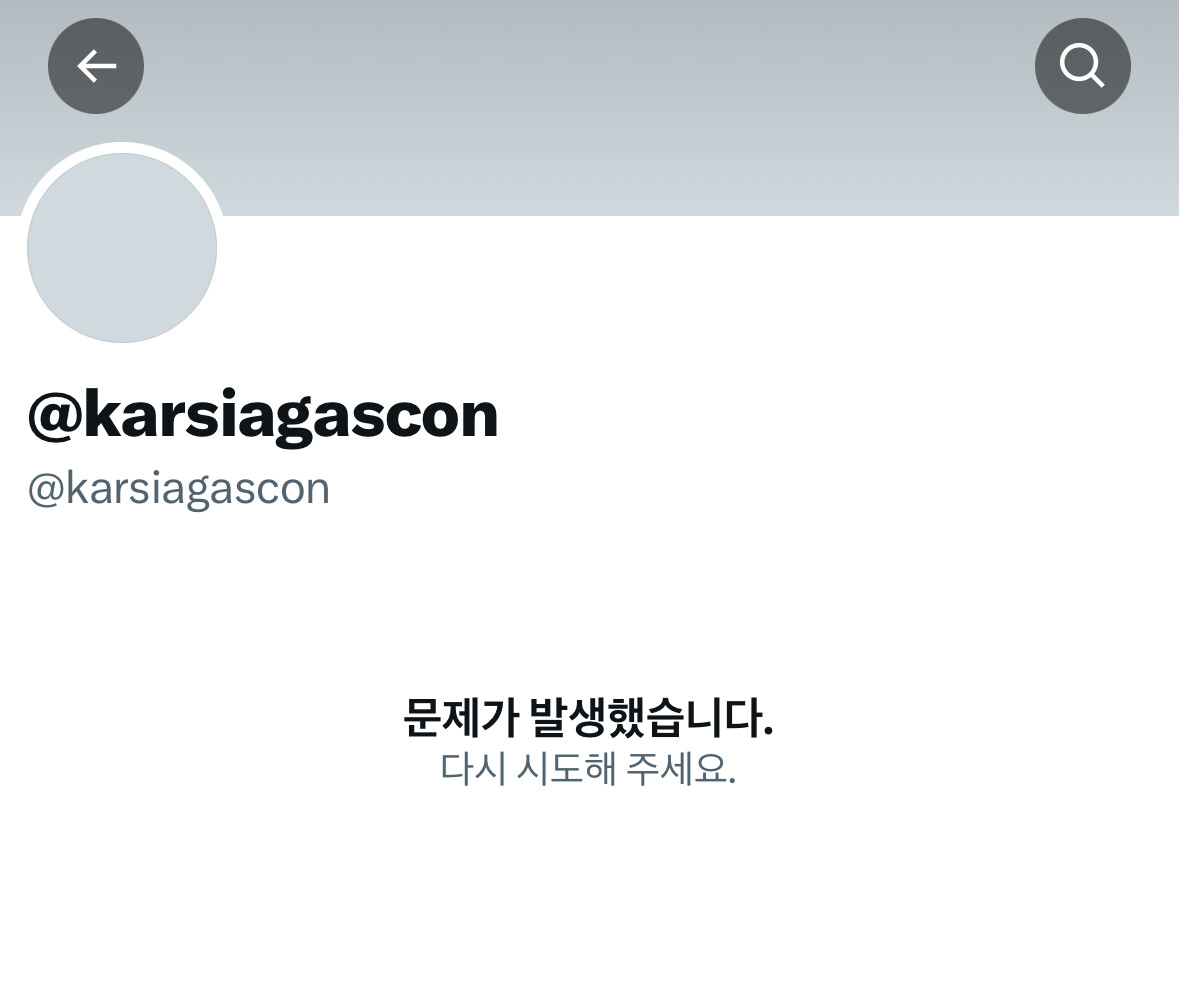Click the magnifier glyph in the header

coord(1082,66)
